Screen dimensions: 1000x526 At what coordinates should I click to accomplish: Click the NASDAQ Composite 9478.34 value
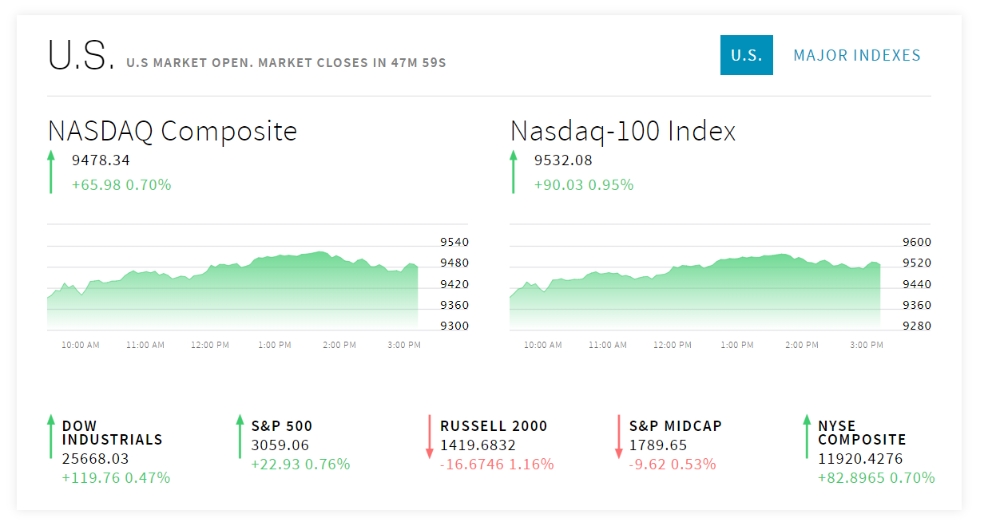(x=101, y=160)
